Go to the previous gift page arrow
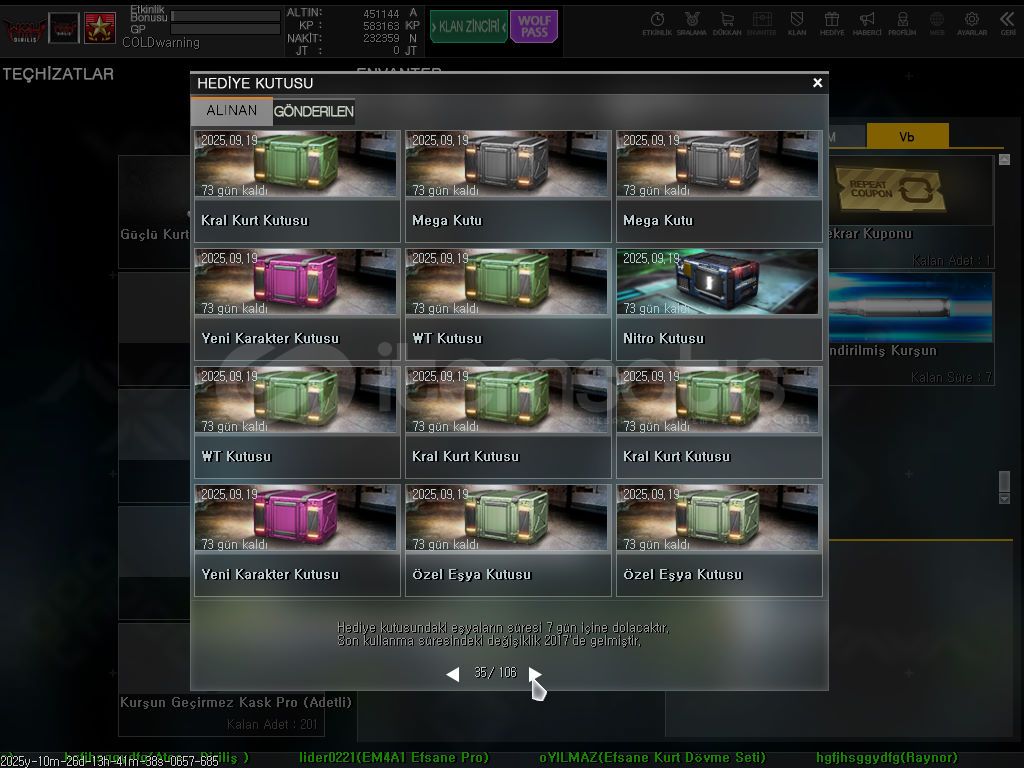Image resolution: width=1024 pixels, height=768 pixels. coord(453,673)
